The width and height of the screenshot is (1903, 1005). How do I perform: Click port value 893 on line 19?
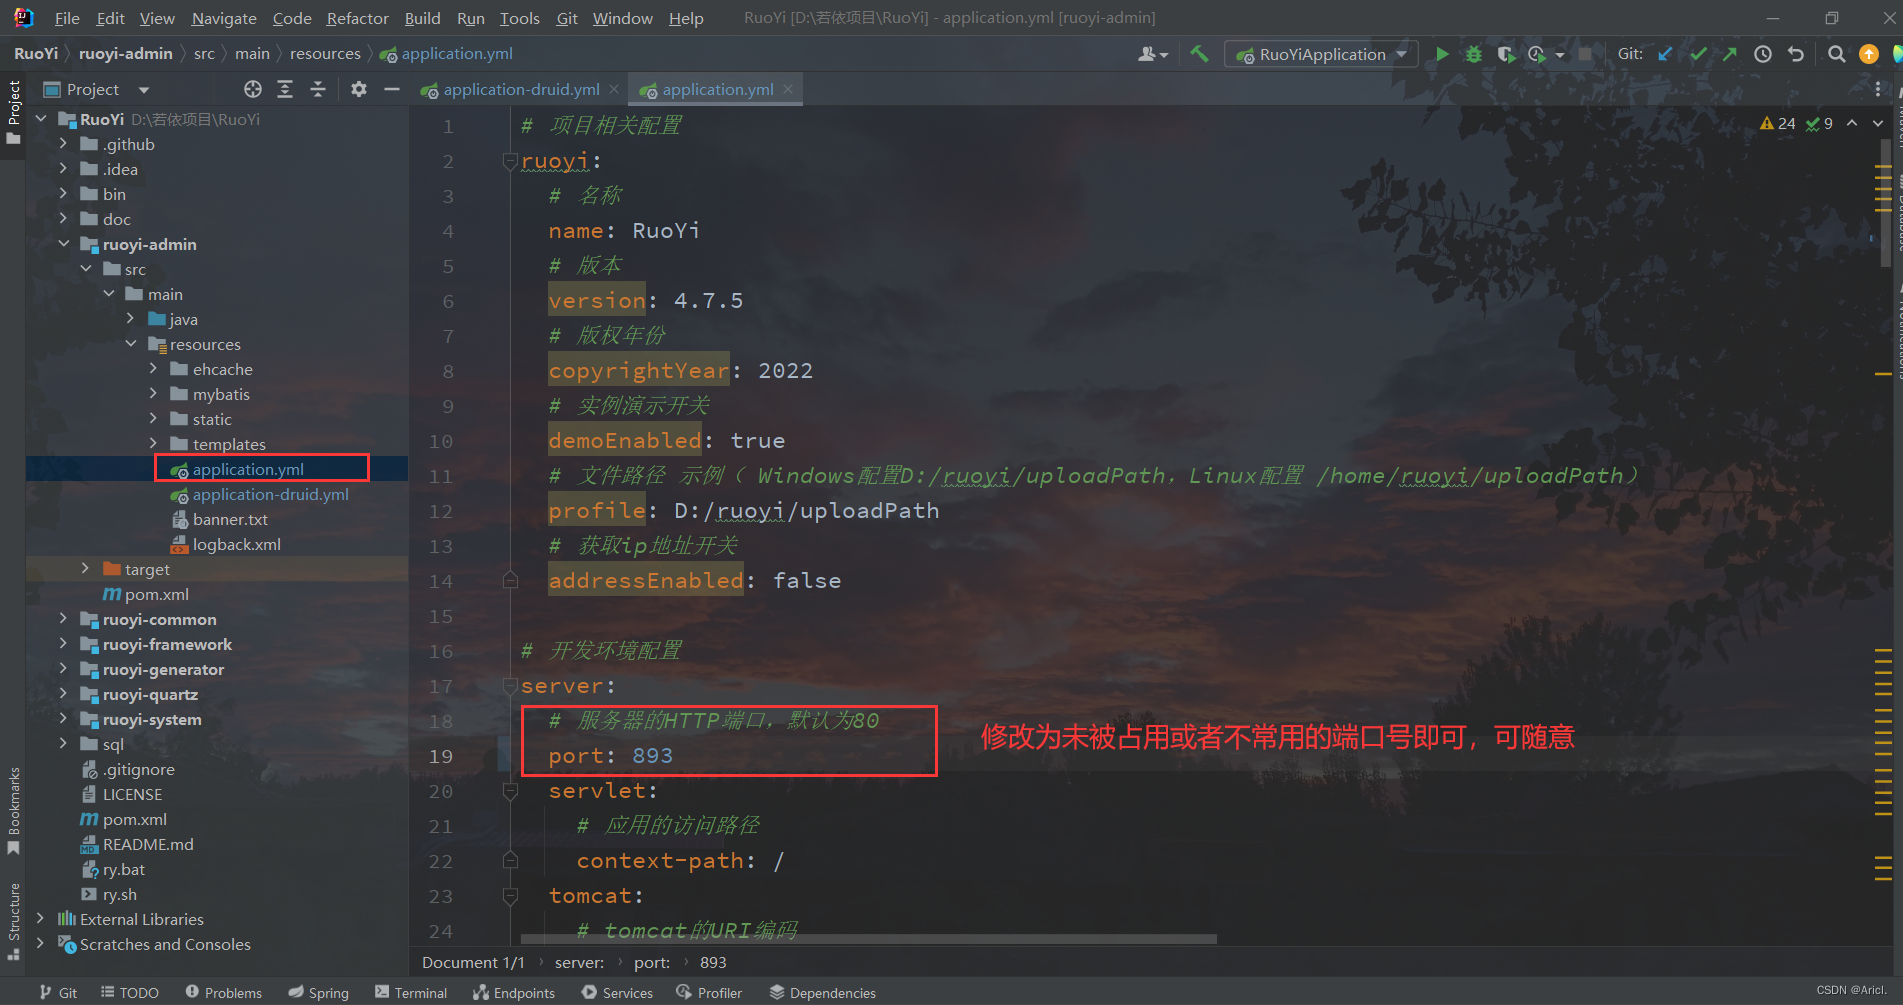[x=652, y=756]
